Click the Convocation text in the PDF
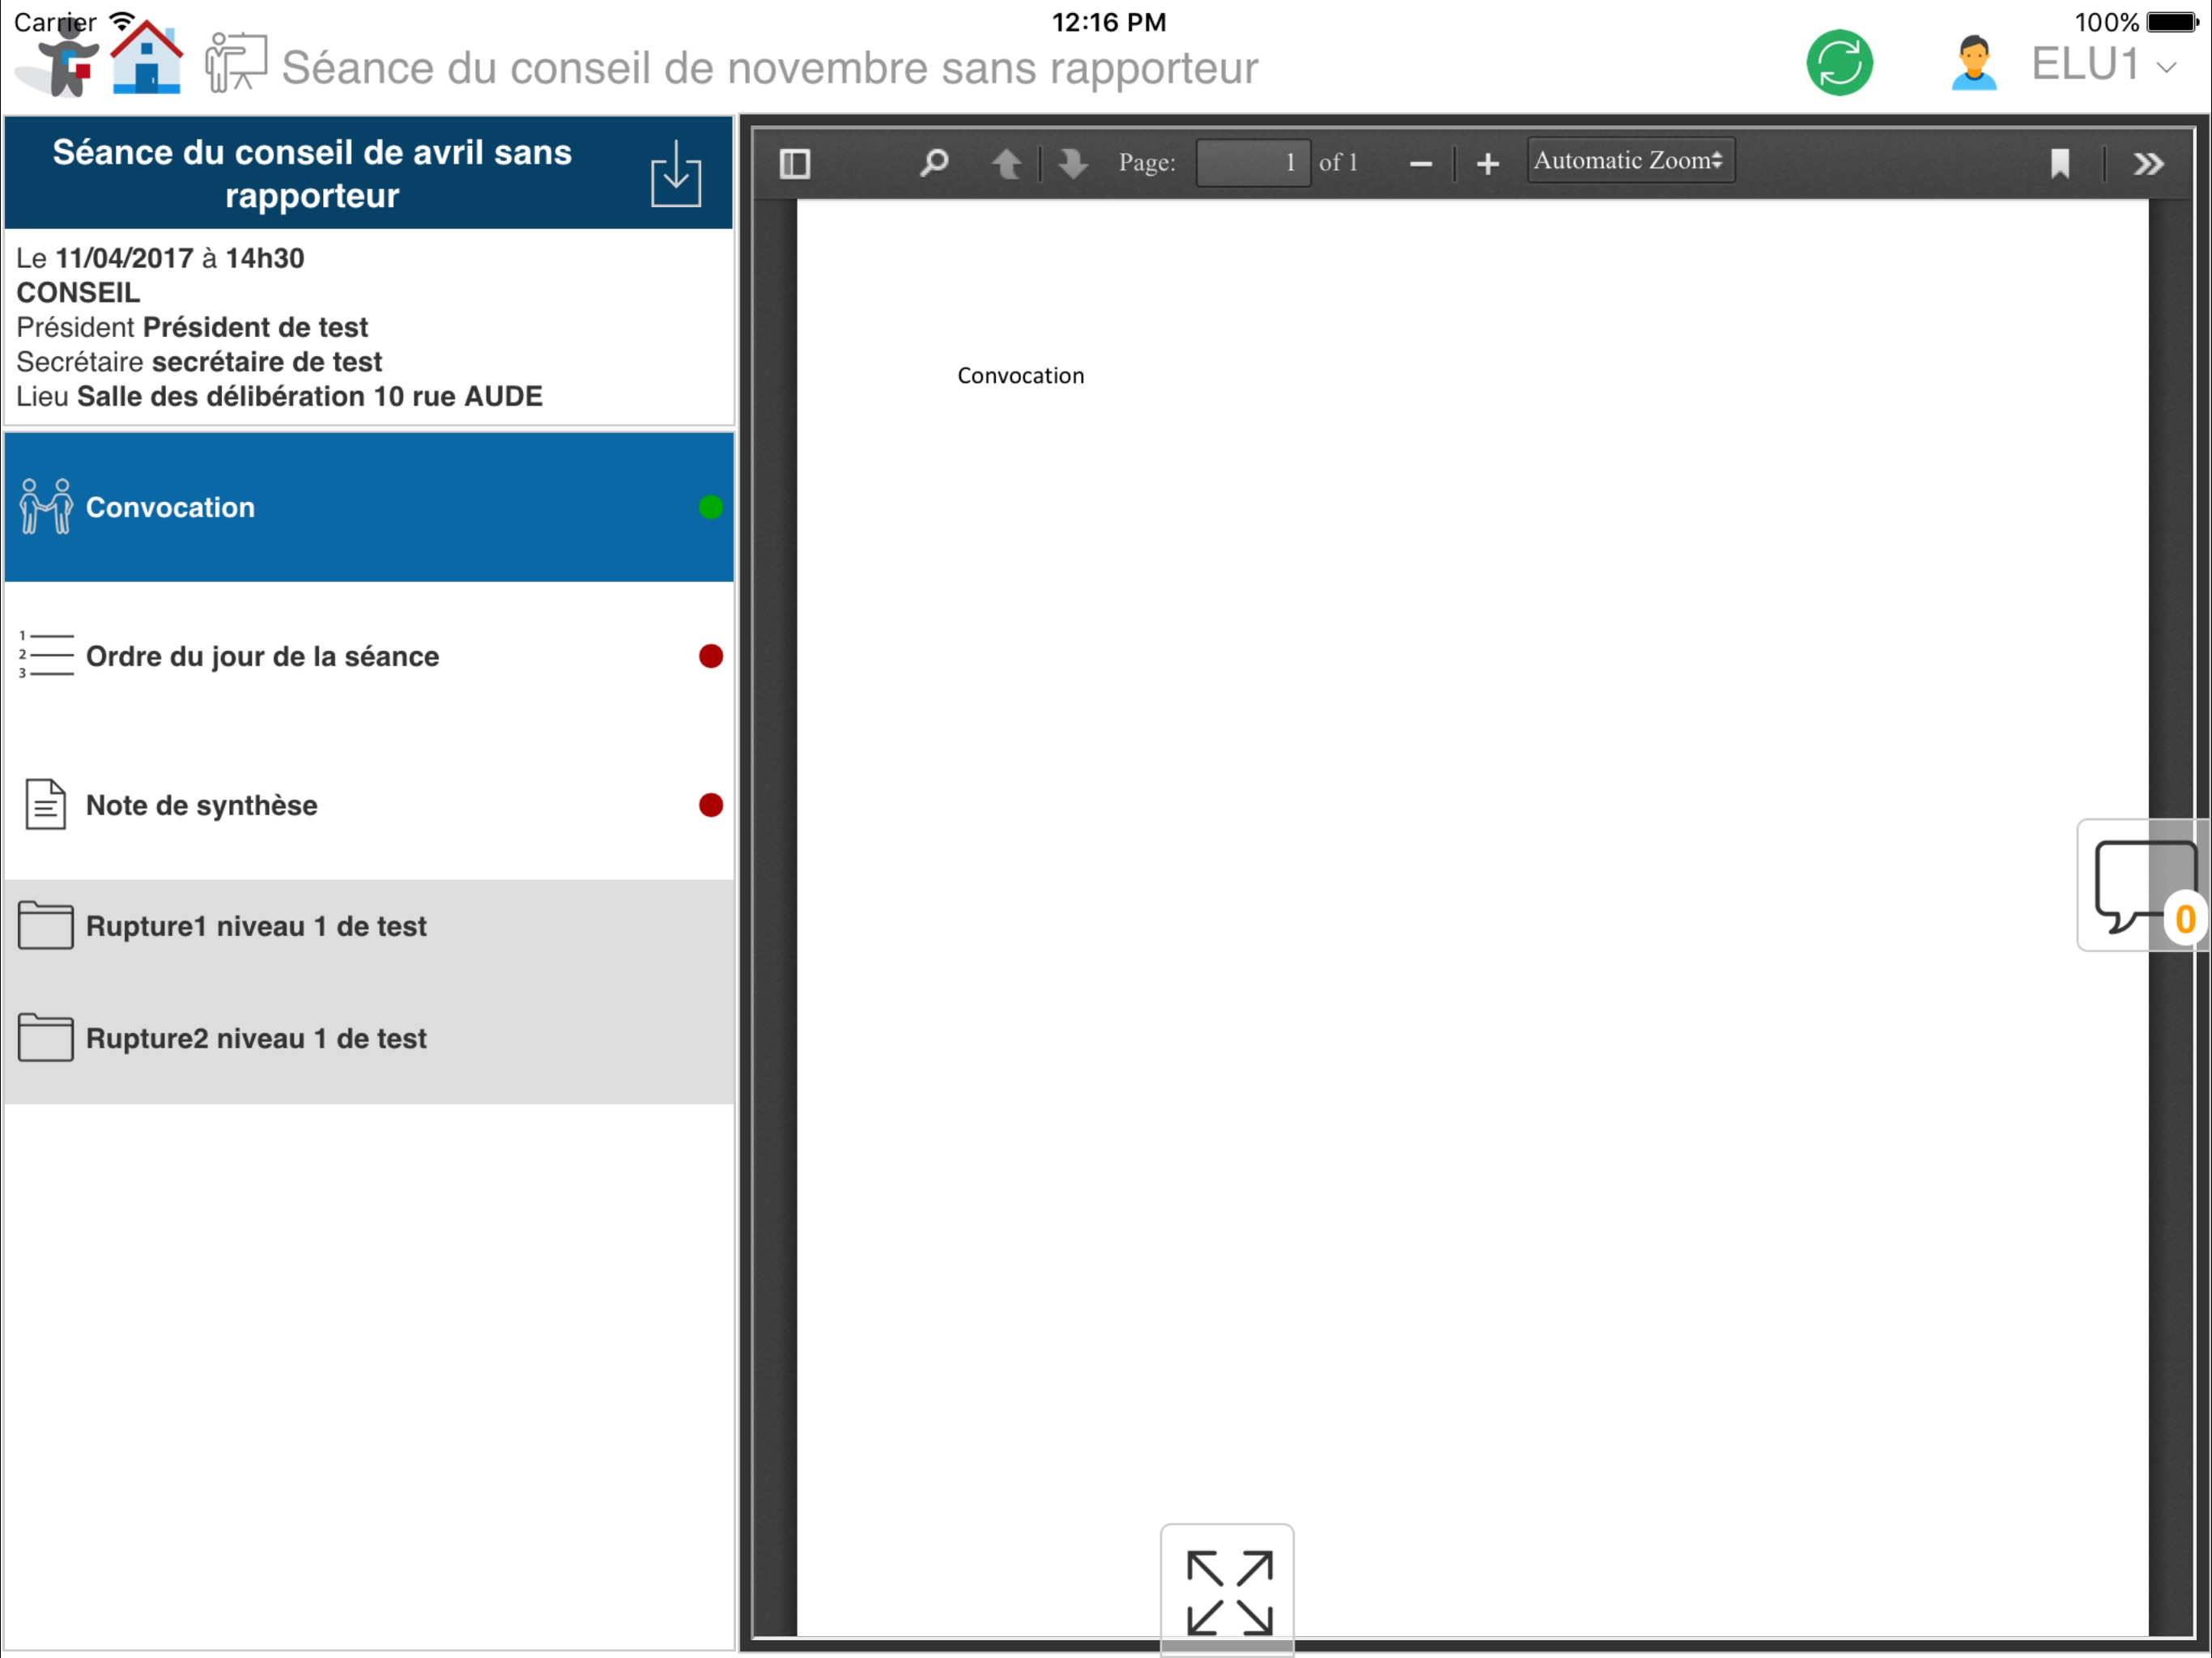The width and height of the screenshot is (2212, 1658). tap(1020, 376)
